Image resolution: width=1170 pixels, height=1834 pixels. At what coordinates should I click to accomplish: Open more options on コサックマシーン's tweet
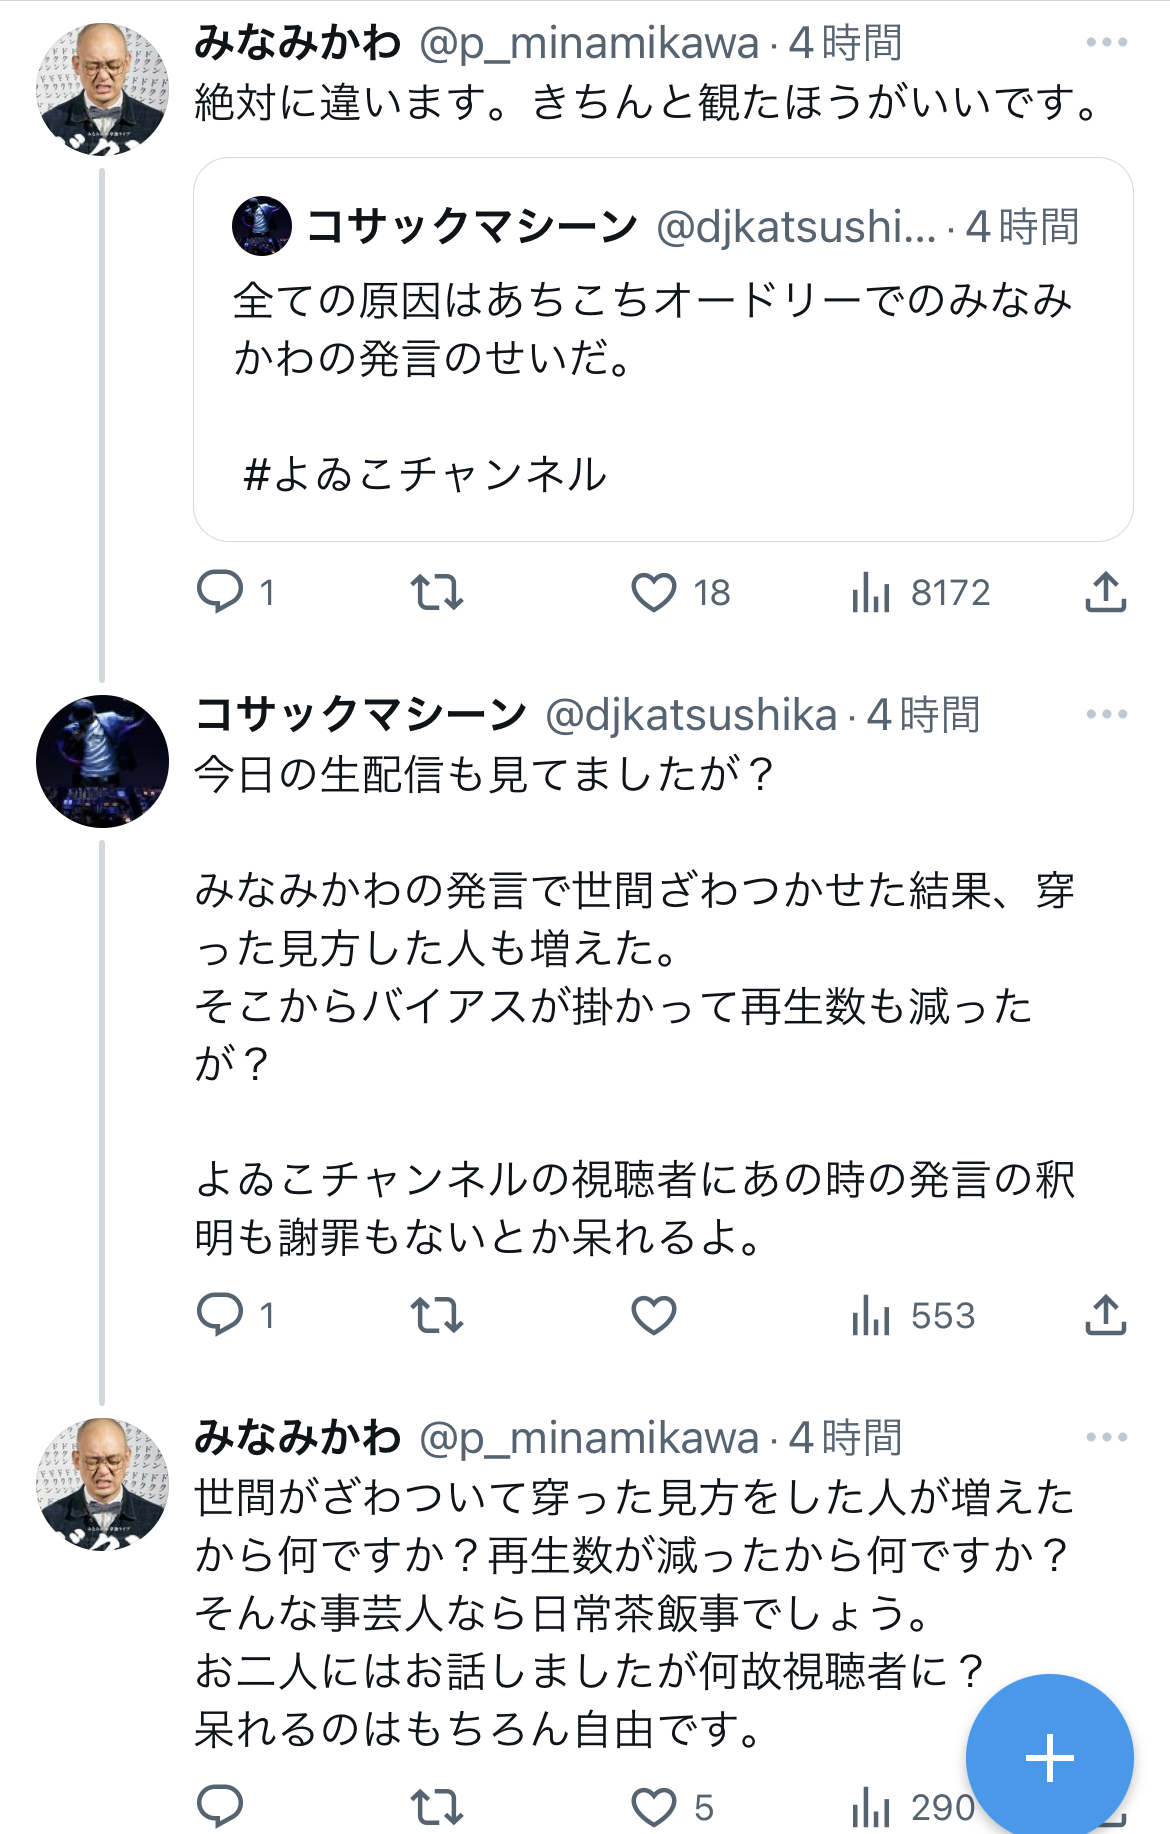1106,714
